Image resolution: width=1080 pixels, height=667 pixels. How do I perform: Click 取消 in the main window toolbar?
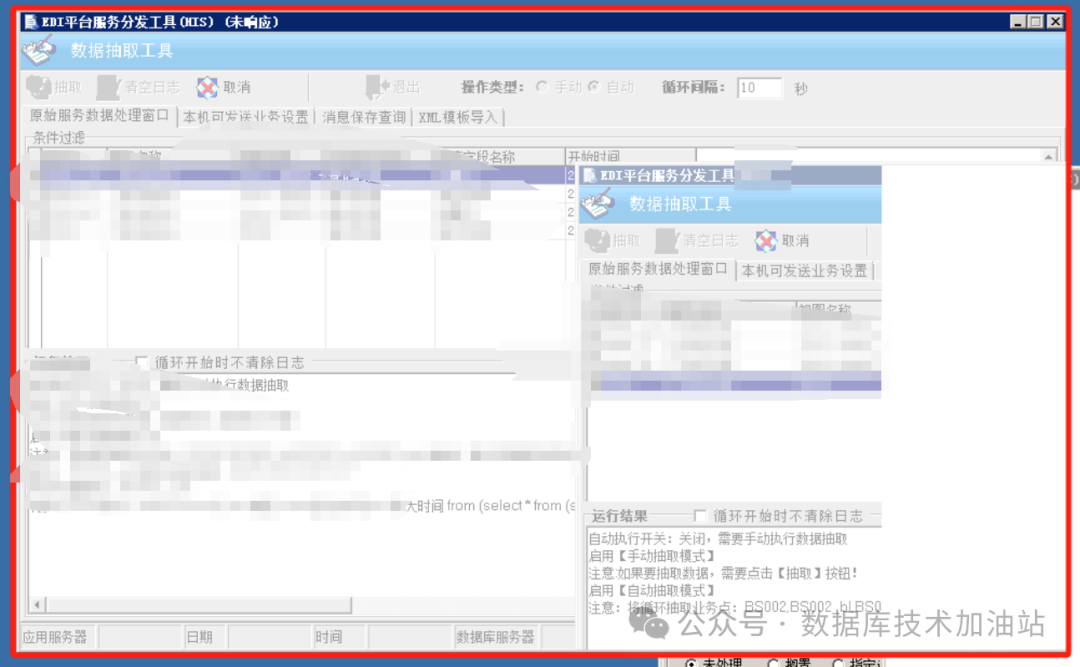224,88
